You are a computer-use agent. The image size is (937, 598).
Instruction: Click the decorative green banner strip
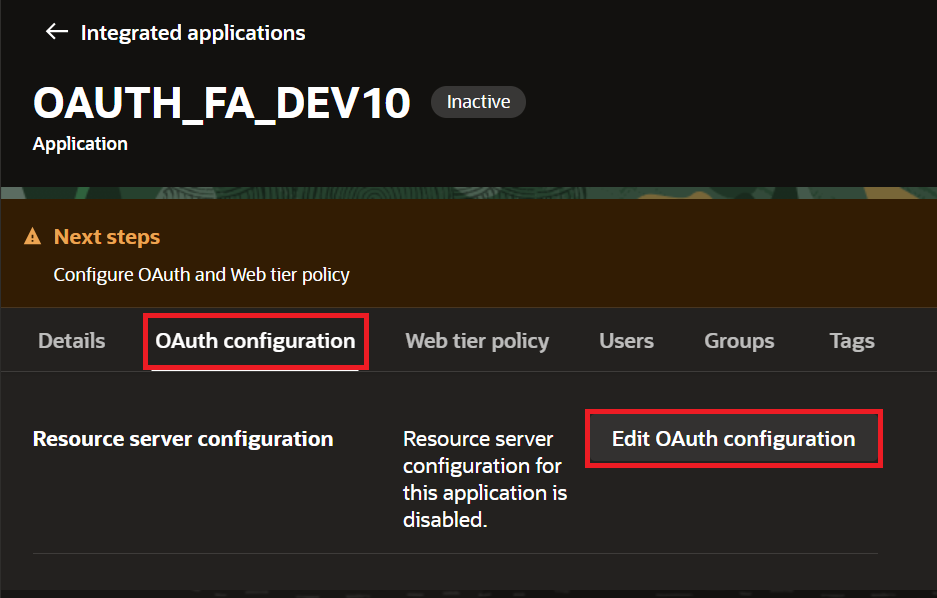pyautogui.click(x=468, y=192)
